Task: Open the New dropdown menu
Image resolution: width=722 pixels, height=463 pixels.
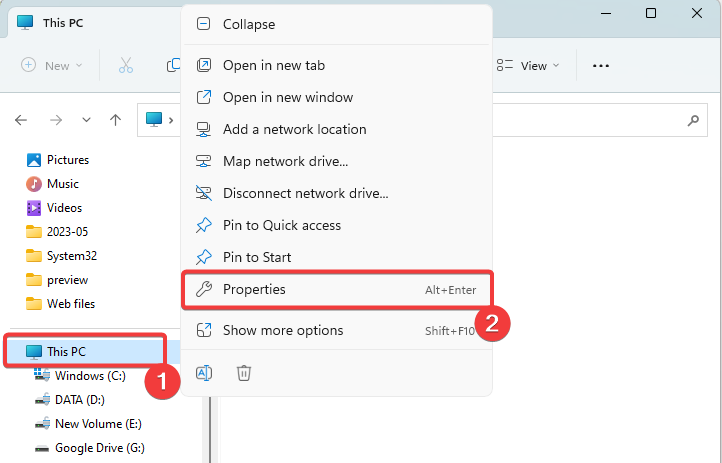Action: pyautogui.click(x=52, y=65)
